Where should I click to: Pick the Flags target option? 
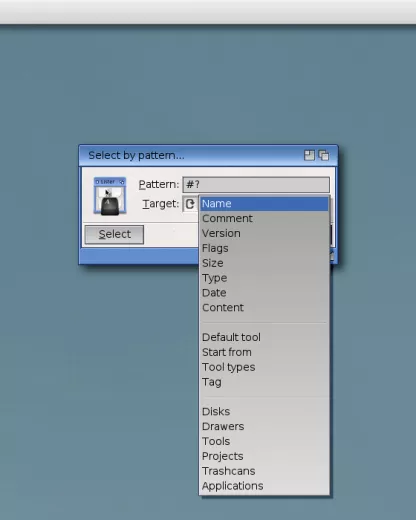(x=264, y=248)
